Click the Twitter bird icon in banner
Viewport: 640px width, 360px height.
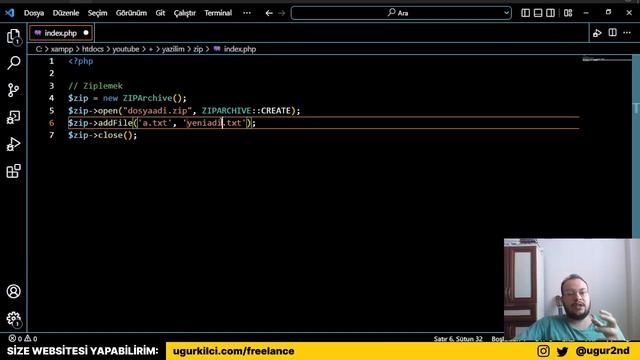click(562, 351)
